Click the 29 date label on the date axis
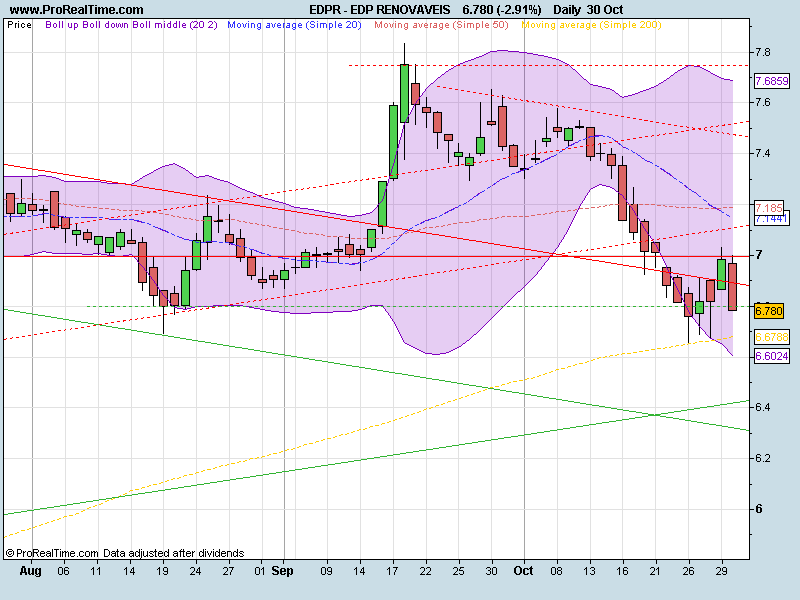The image size is (800, 600). 721,571
